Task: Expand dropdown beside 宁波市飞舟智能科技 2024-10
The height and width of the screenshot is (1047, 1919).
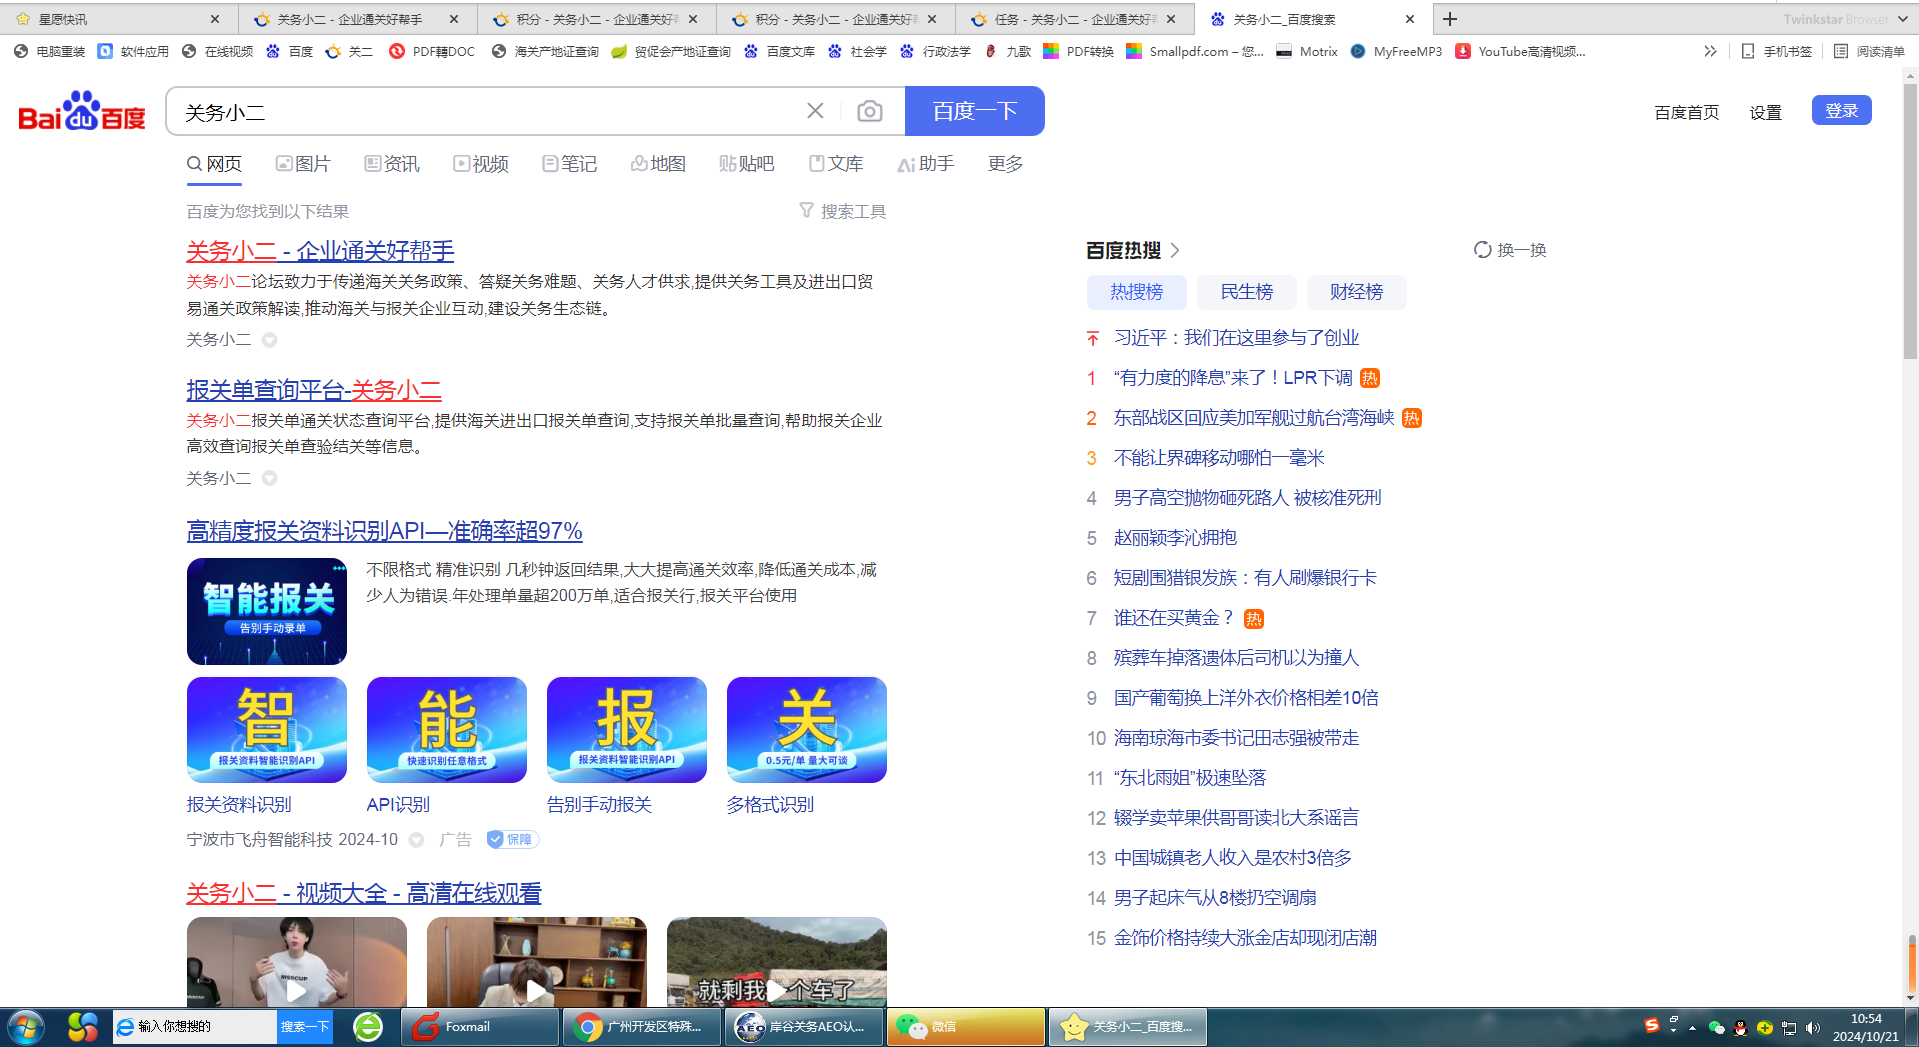Action: pyautogui.click(x=416, y=840)
